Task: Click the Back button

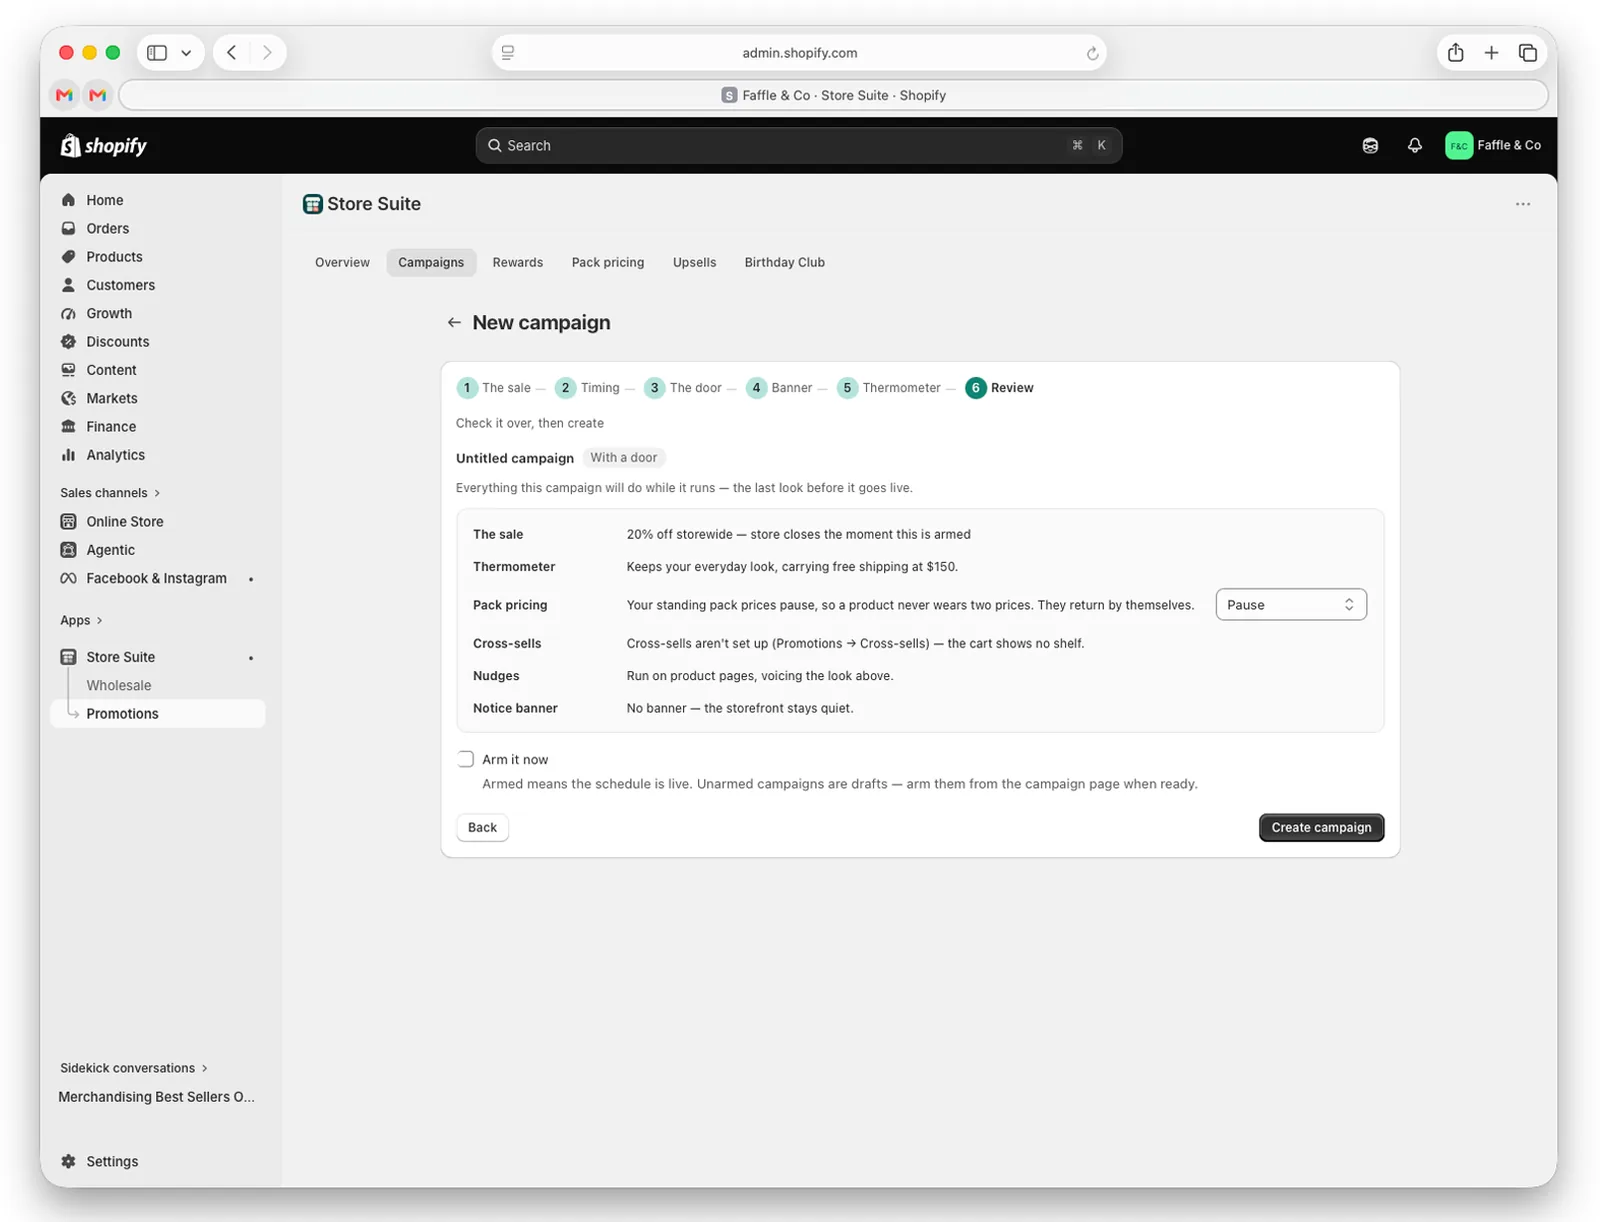Action: (x=482, y=827)
